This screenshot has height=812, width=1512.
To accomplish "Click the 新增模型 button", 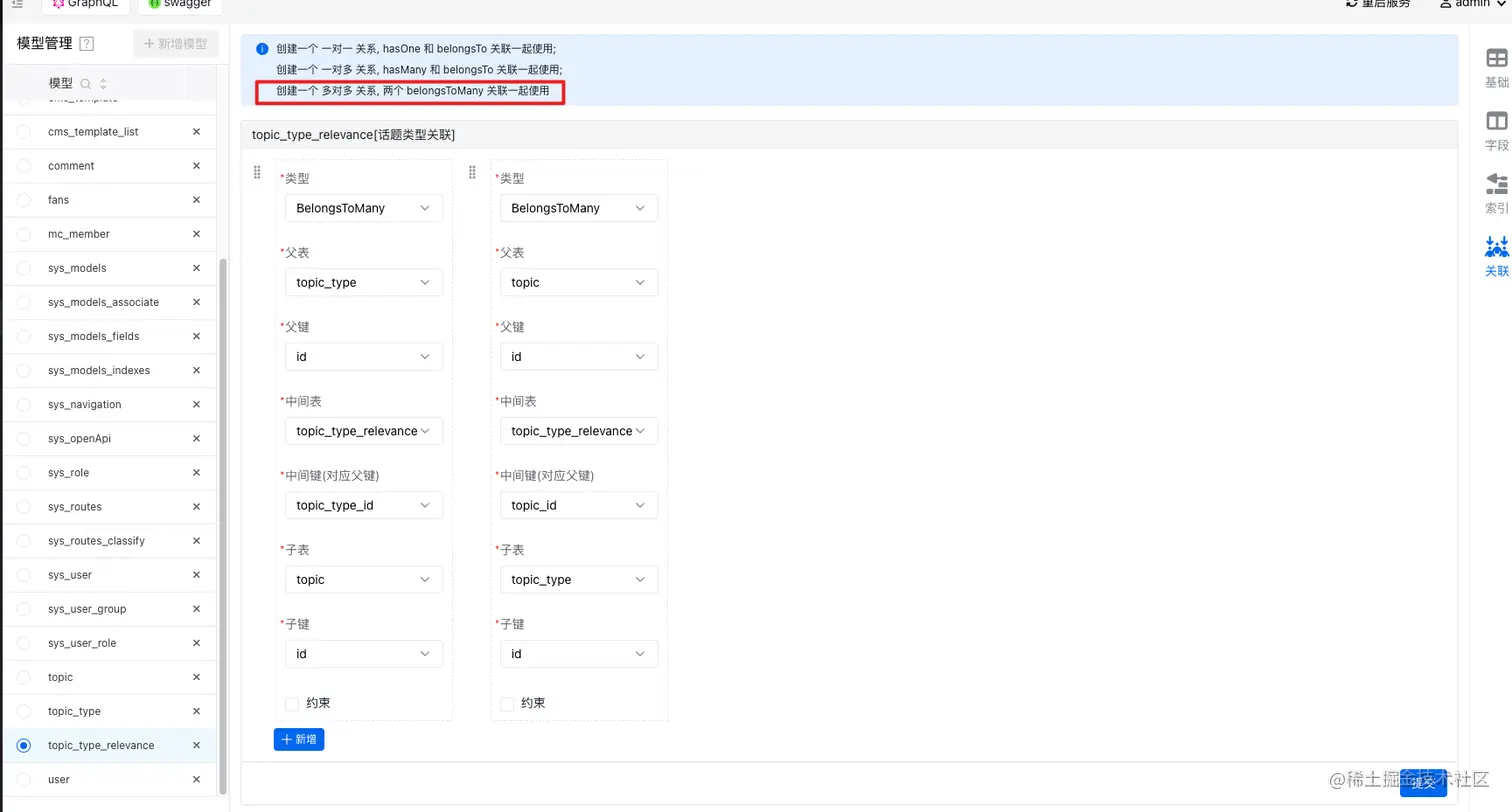I will tap(175, 44).
